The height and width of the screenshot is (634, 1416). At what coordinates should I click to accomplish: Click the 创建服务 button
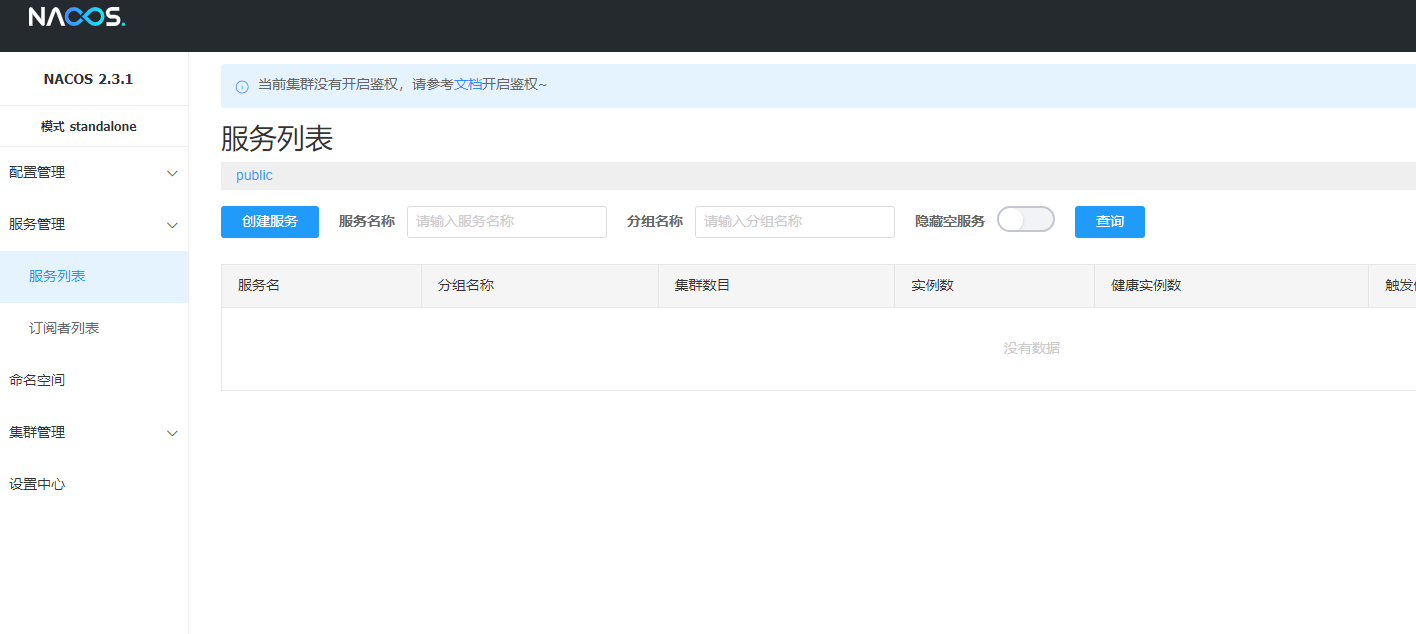point(270,222)
